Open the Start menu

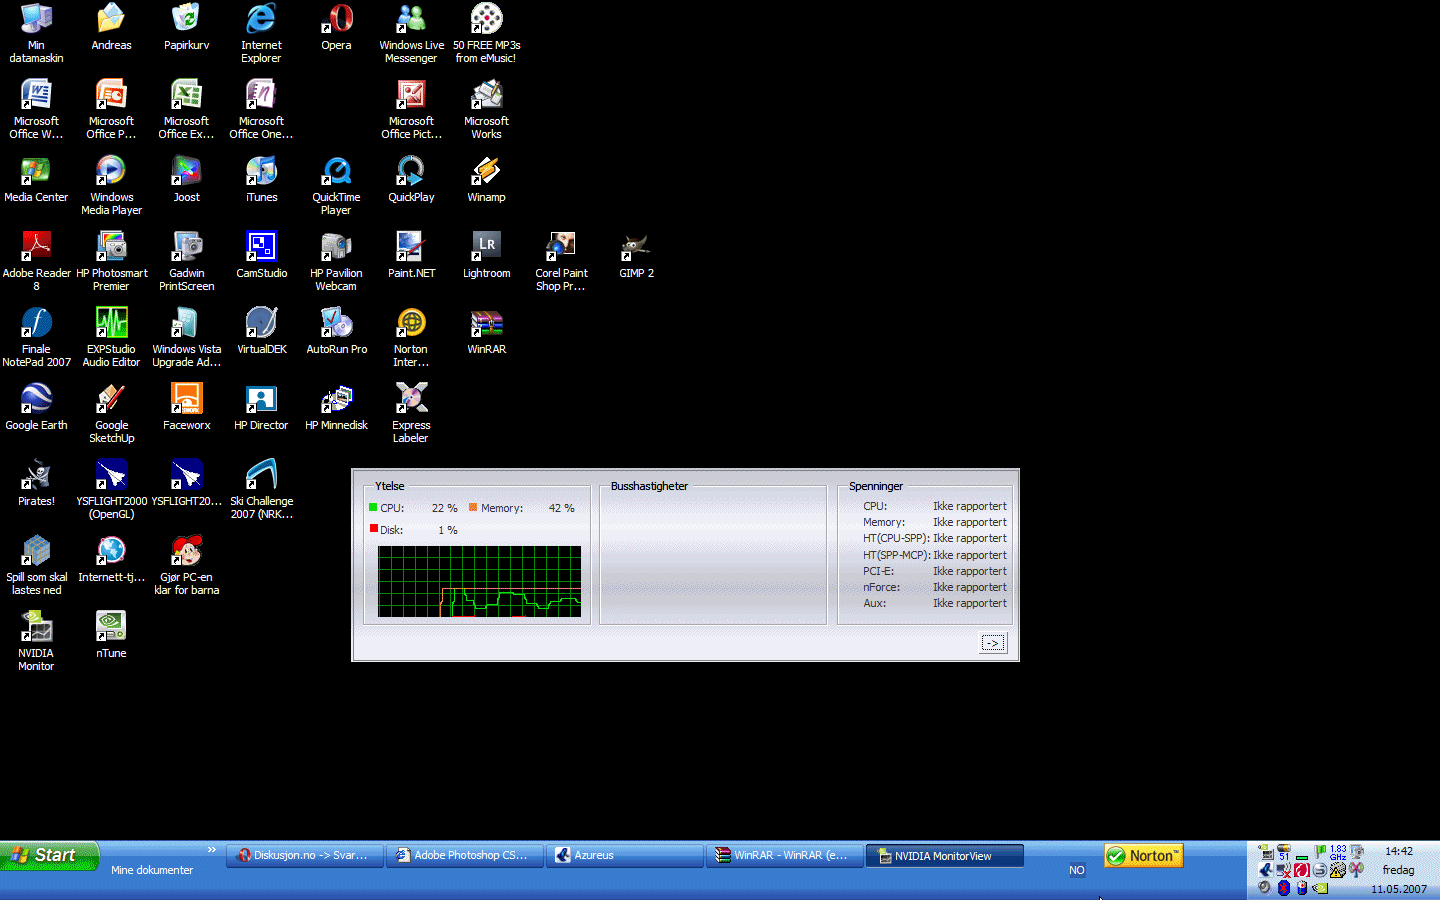point(50,855)
